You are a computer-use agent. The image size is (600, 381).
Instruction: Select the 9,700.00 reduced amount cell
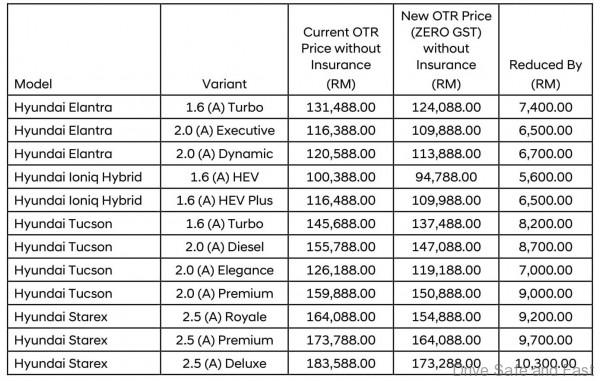[546, 340]
